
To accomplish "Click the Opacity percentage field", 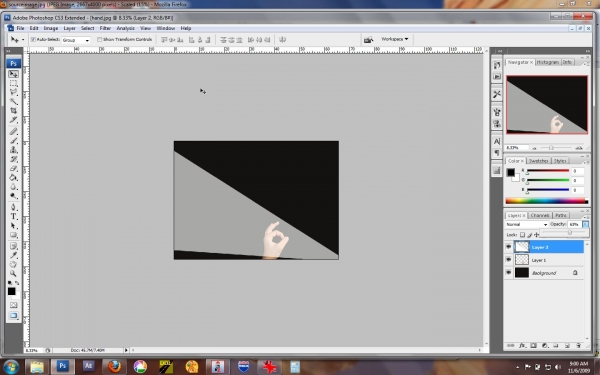I will (574, 224).
